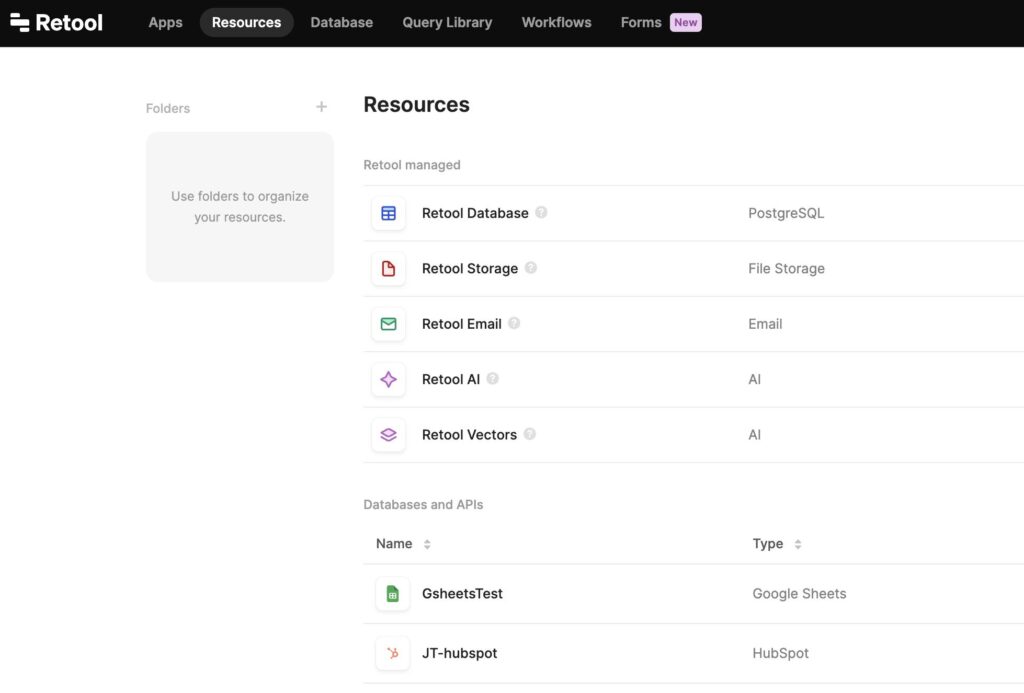Open the GsheetsTest resource
The width and height of the screenshot is (1024, 693).
[x=462, y=593]
